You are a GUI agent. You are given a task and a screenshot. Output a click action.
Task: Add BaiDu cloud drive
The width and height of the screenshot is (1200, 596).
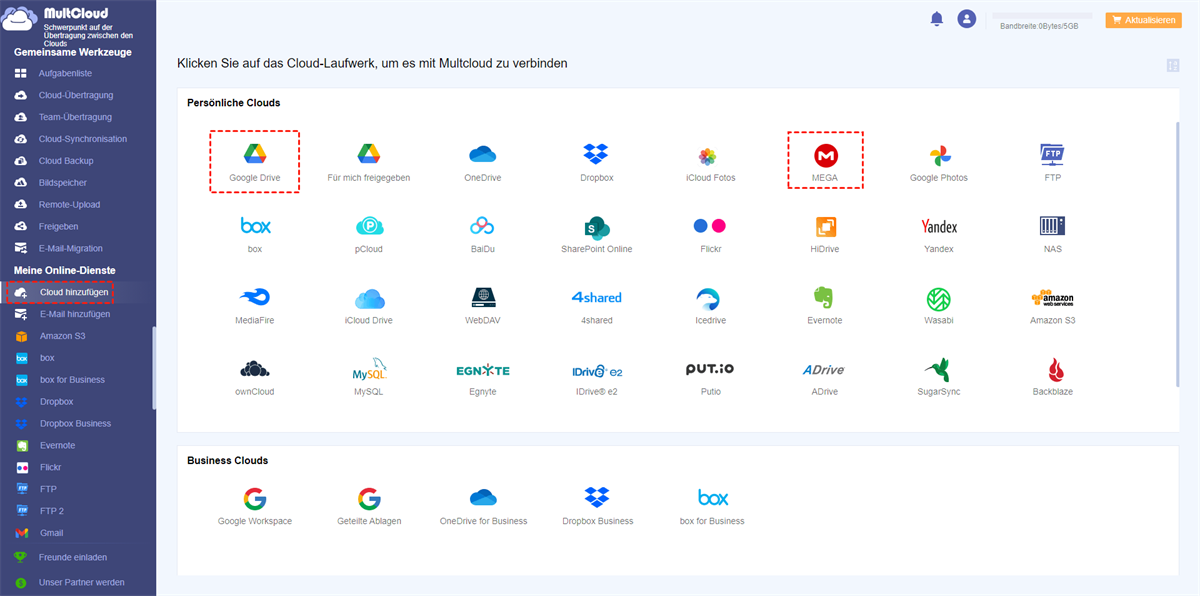point(483,226)
